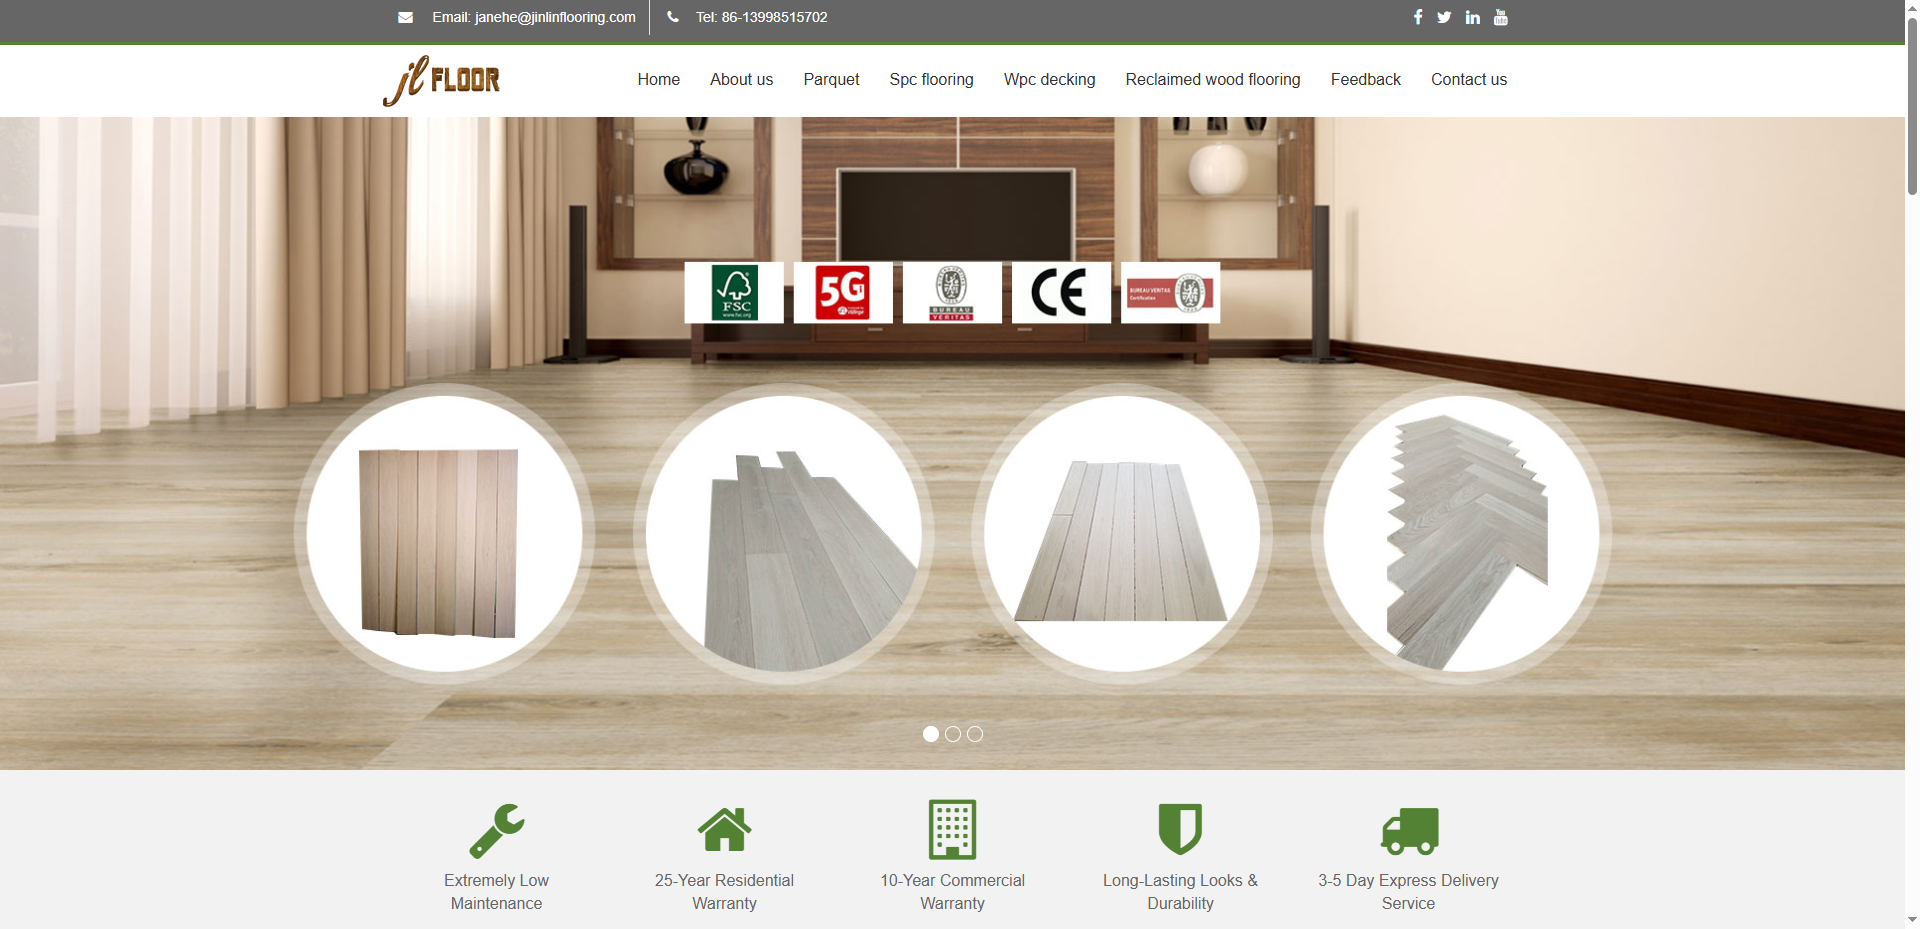1920x929 pixels.
Task: Switch to the third carousel slide dot
Action: pyautogui.click(x=975, y=734)
